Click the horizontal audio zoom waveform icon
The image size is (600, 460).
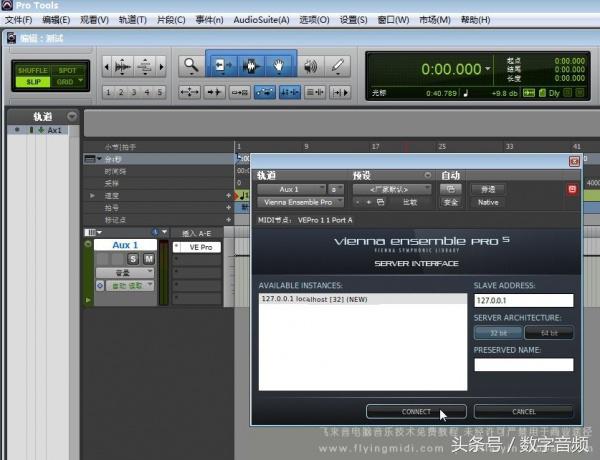pos(123,67)
